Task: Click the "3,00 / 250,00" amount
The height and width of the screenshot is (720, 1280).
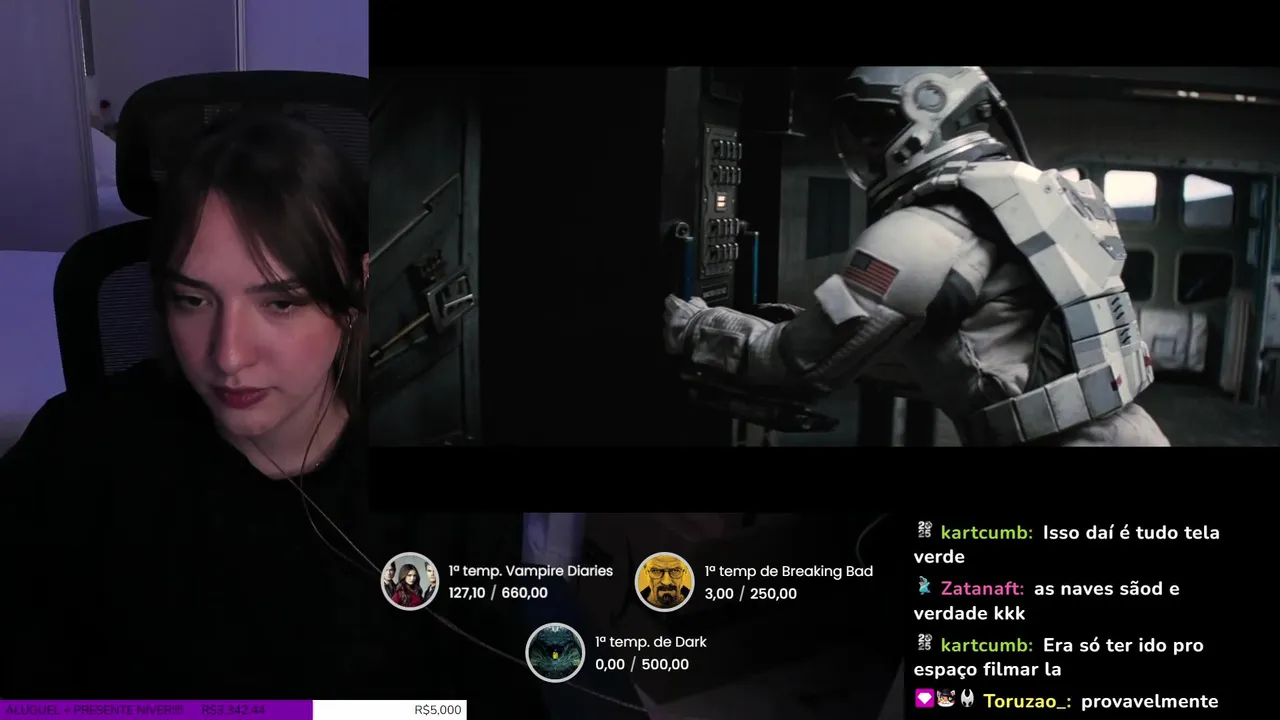Action: [750, 594]
